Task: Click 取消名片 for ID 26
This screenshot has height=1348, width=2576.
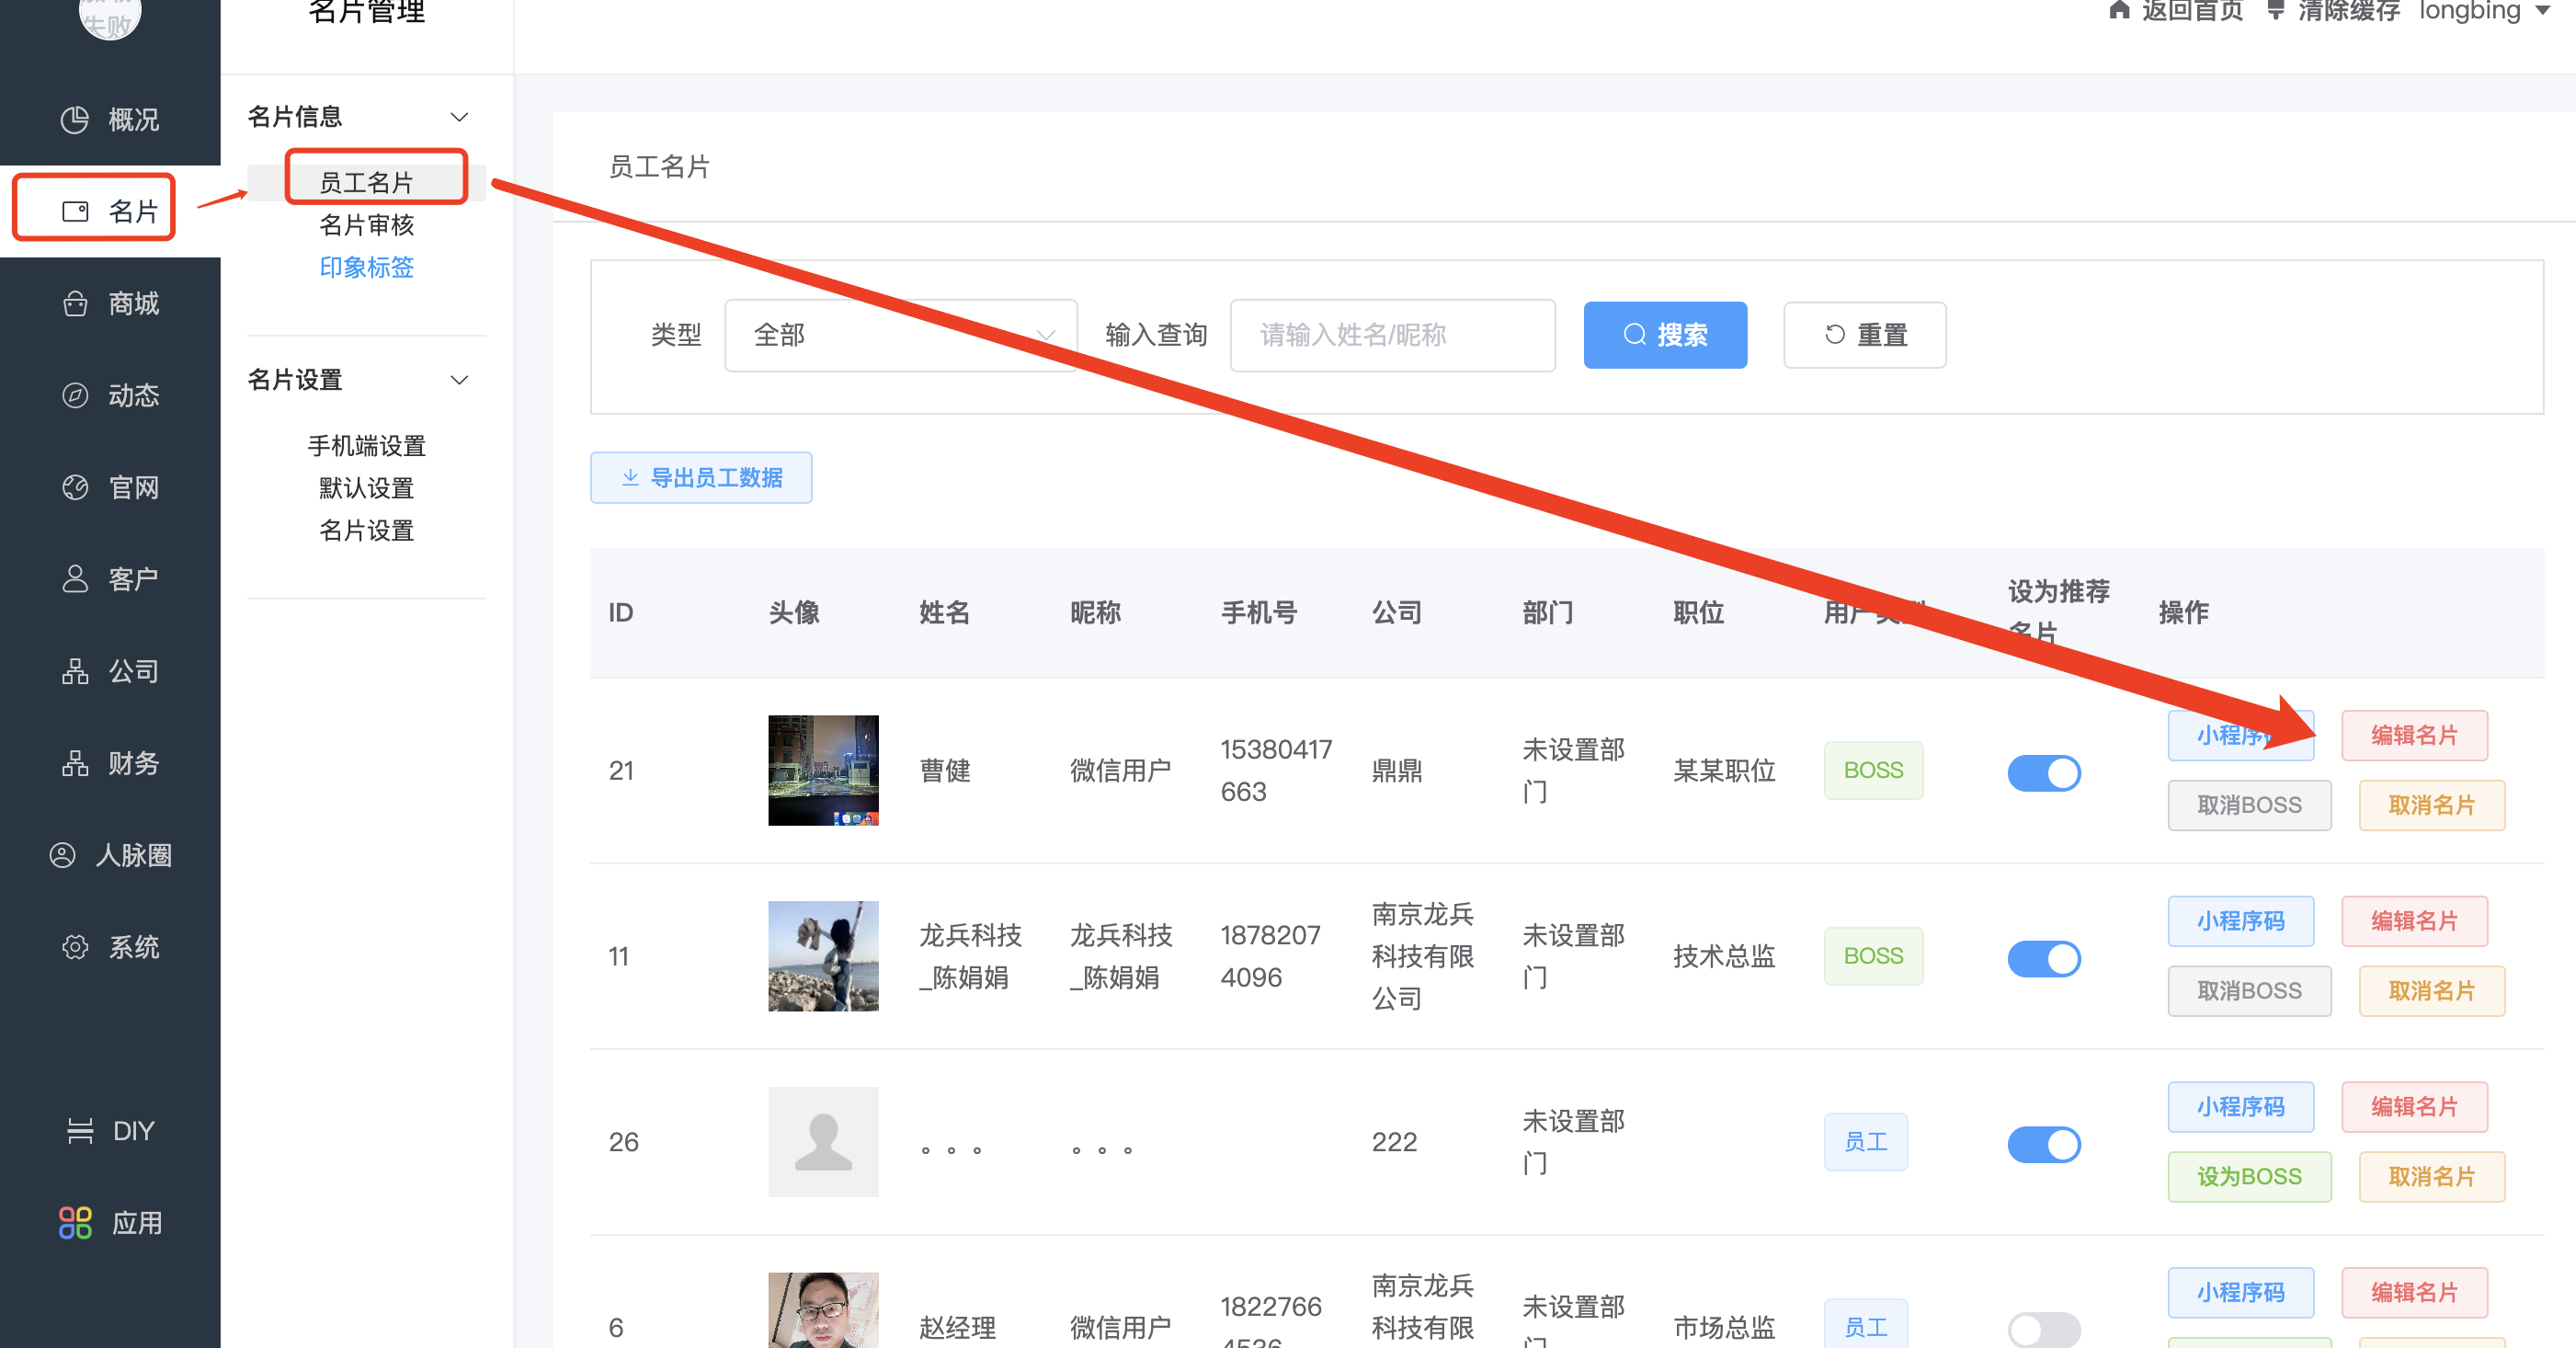Action: (2431, 1177)
